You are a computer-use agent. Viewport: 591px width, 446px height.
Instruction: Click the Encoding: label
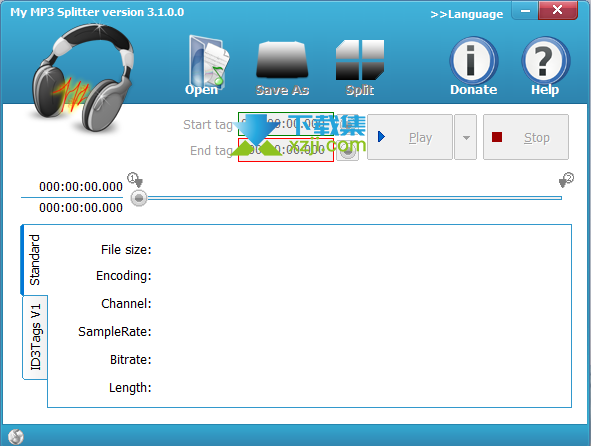[x=124, y=276]
